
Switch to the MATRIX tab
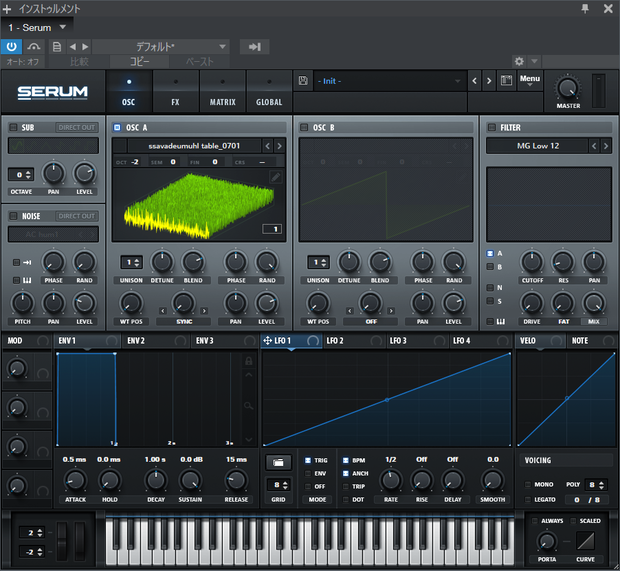223,92
